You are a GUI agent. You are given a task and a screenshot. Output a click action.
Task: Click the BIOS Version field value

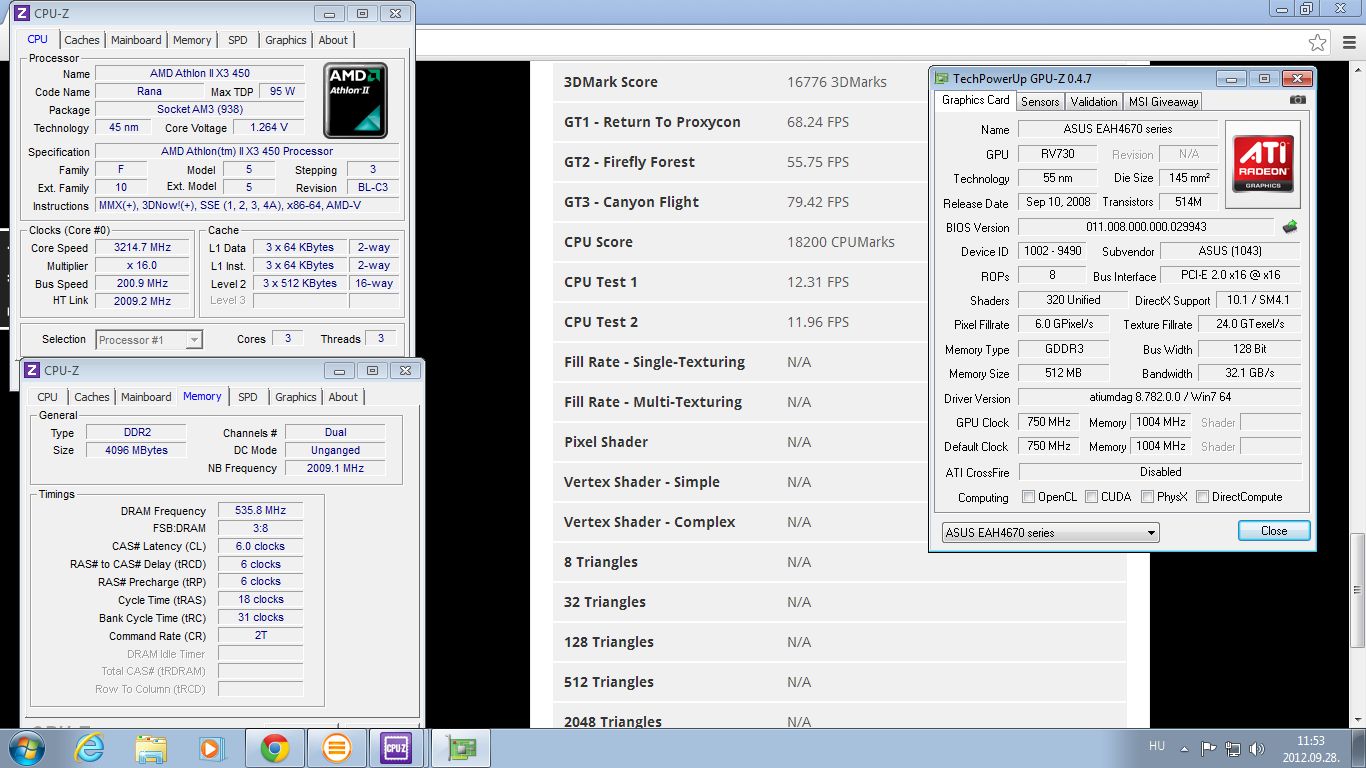(1146, 227)
